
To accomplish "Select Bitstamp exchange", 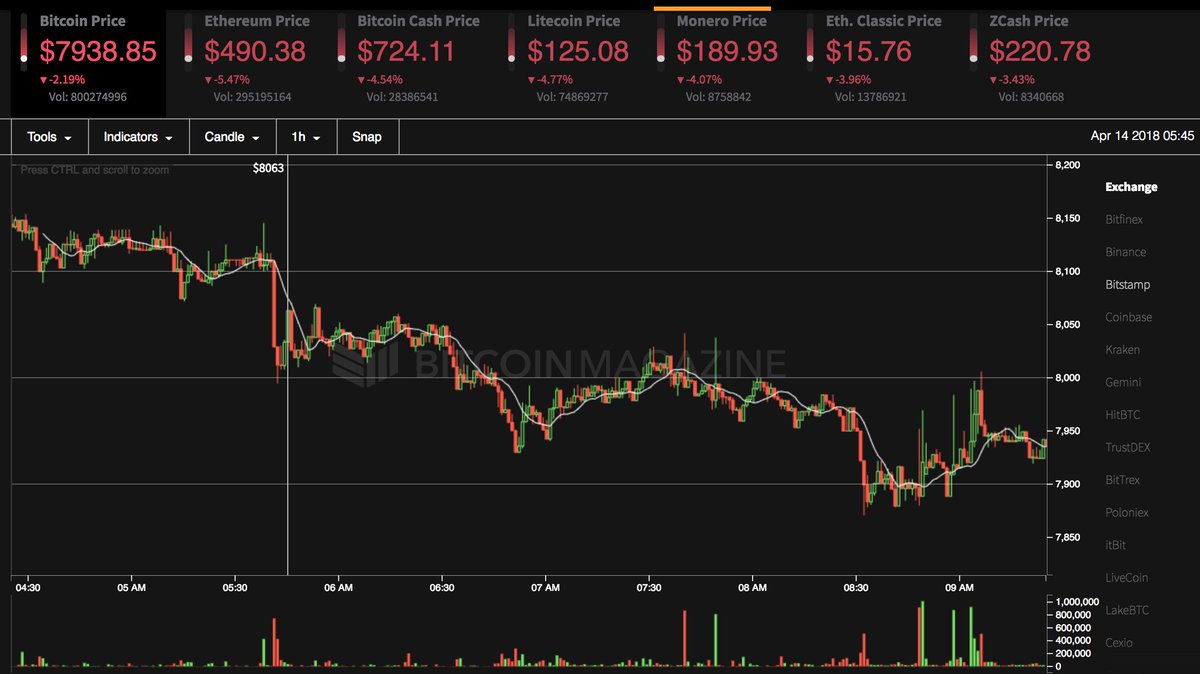I will 1128,285.
